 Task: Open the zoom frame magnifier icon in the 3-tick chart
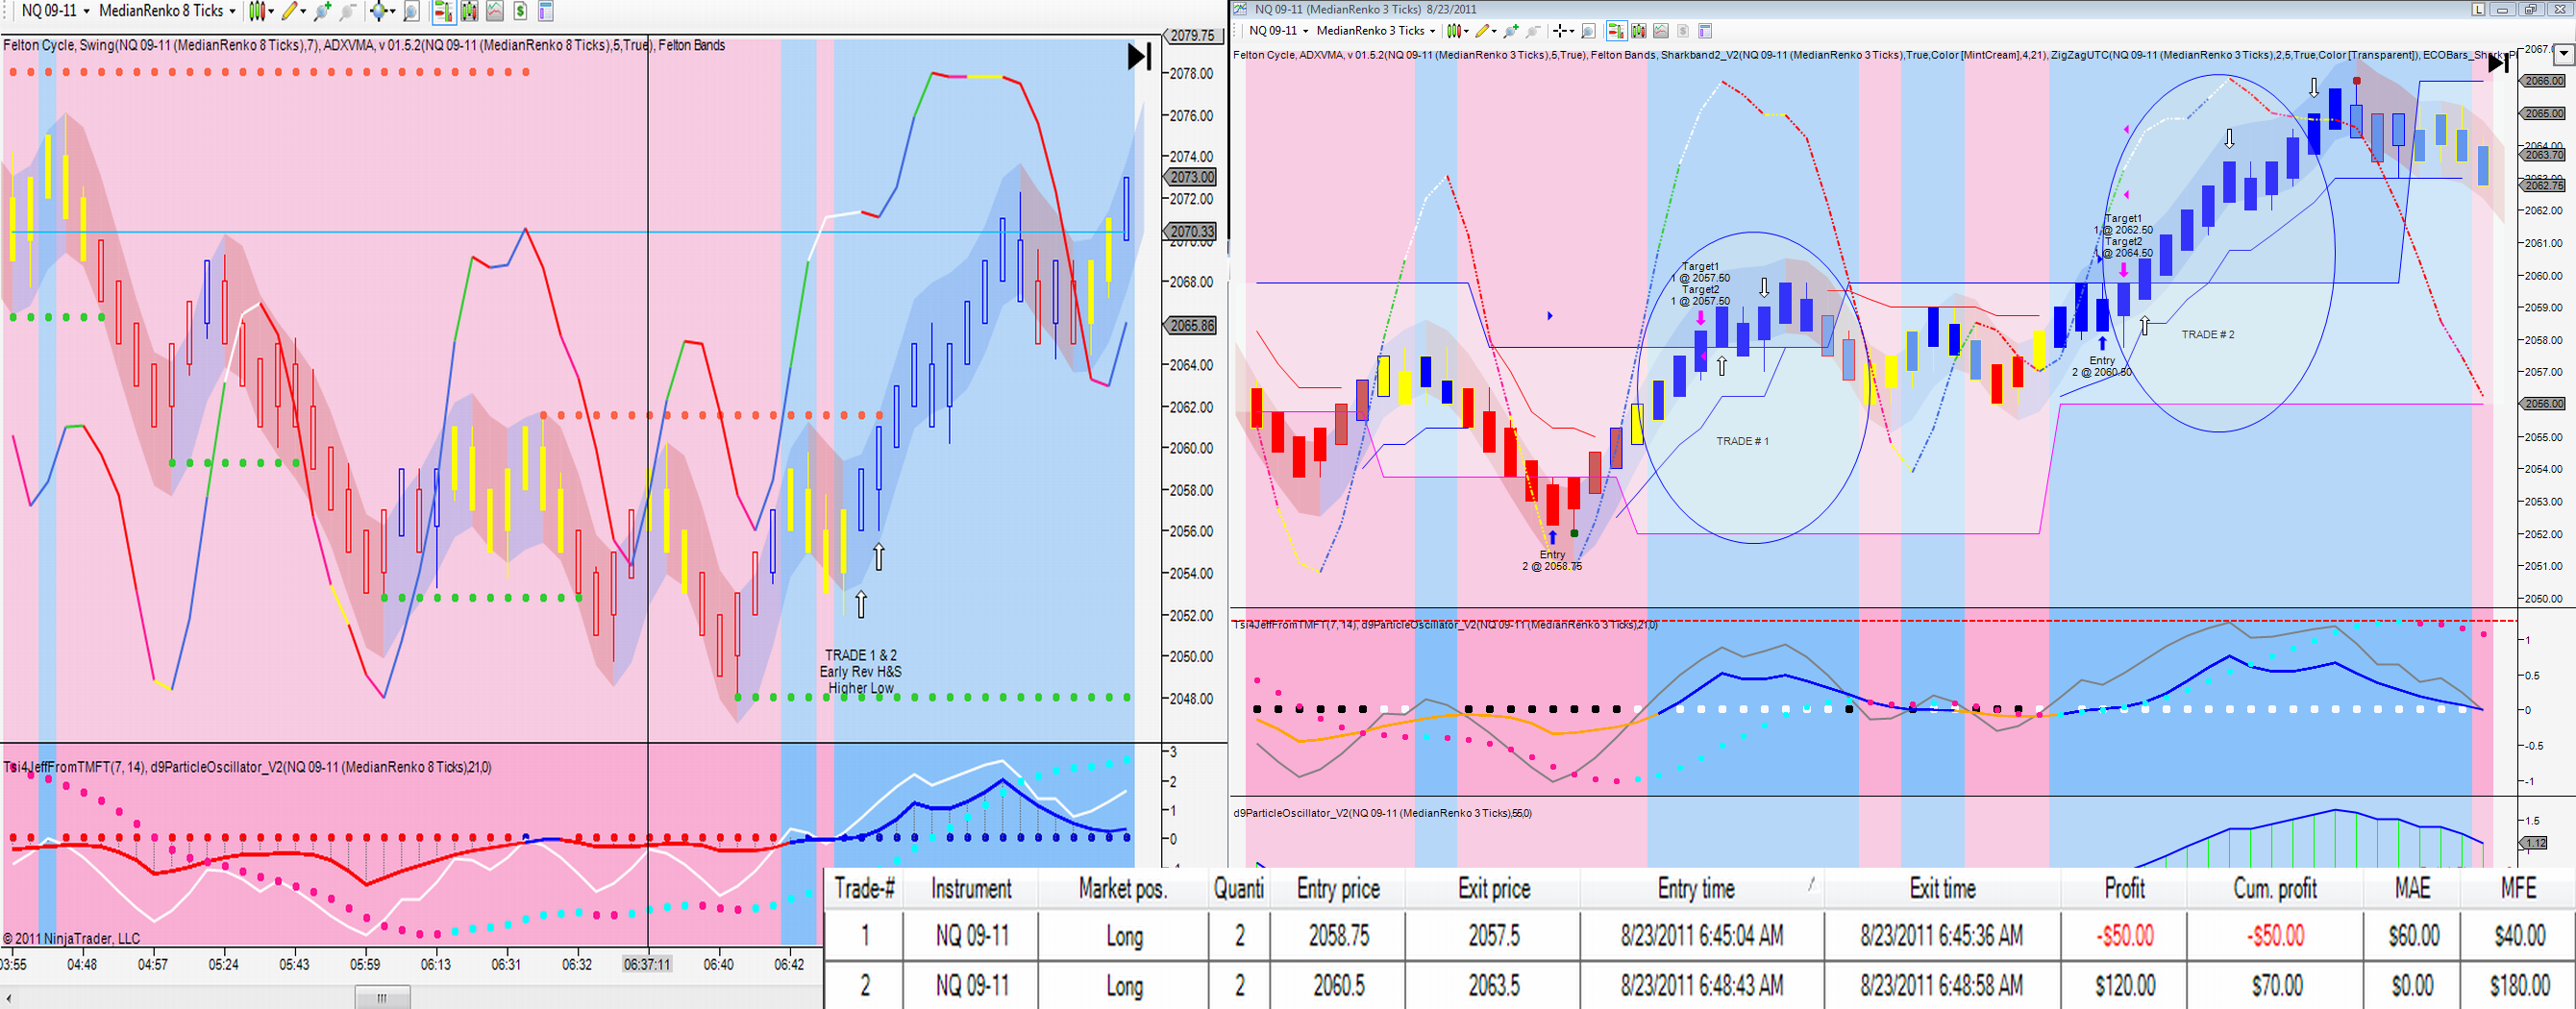point(1588,31)
